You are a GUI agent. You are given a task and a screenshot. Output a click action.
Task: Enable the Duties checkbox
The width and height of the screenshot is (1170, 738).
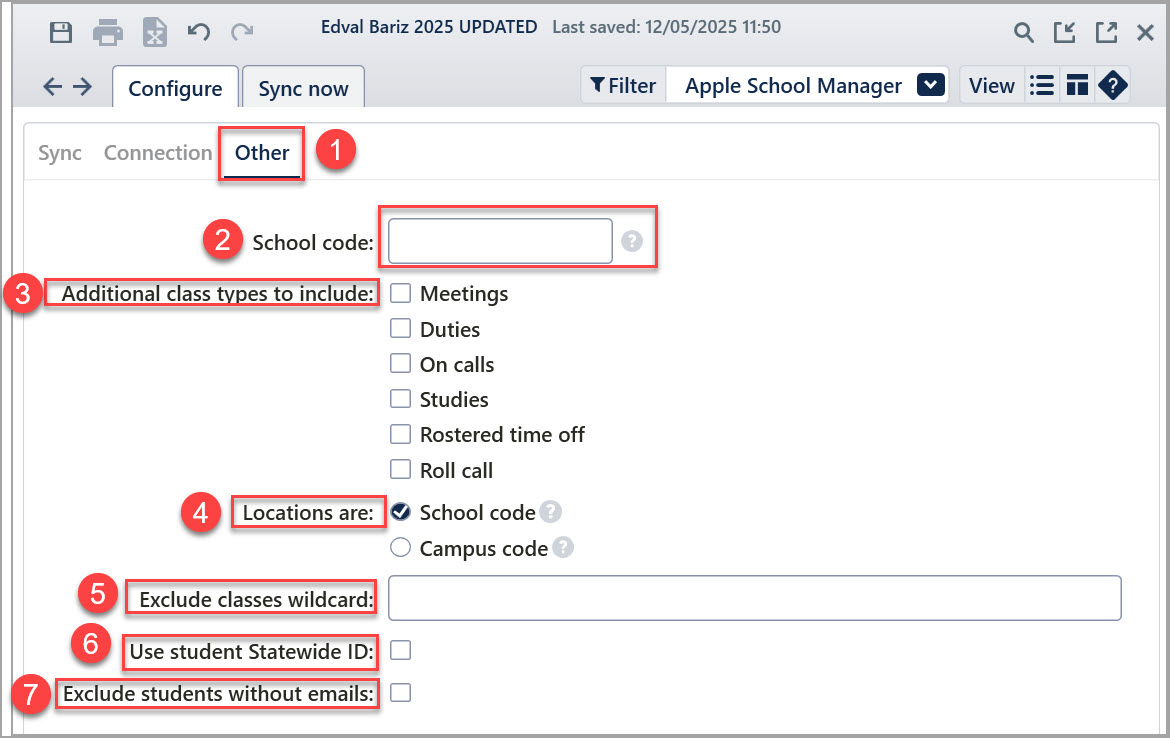(401, 328)
